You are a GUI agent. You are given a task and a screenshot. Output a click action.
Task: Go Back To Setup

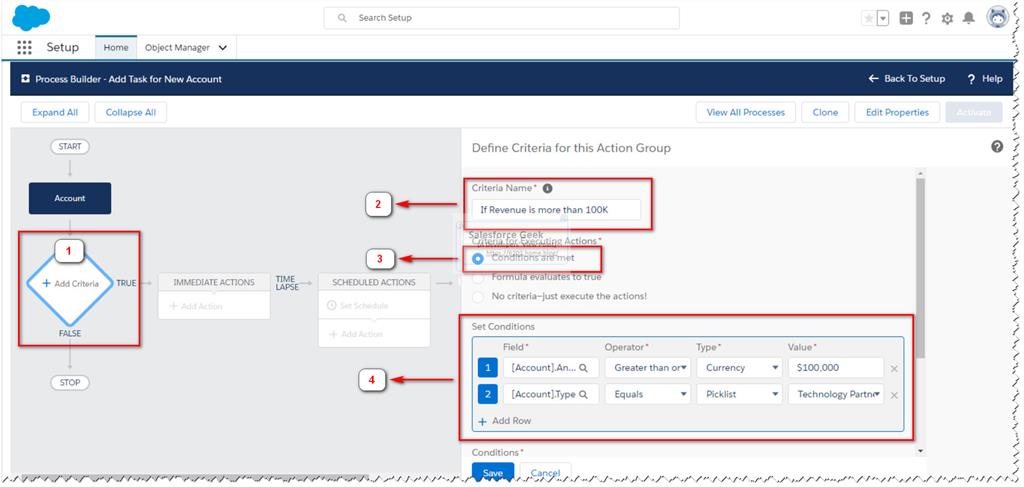906,78
